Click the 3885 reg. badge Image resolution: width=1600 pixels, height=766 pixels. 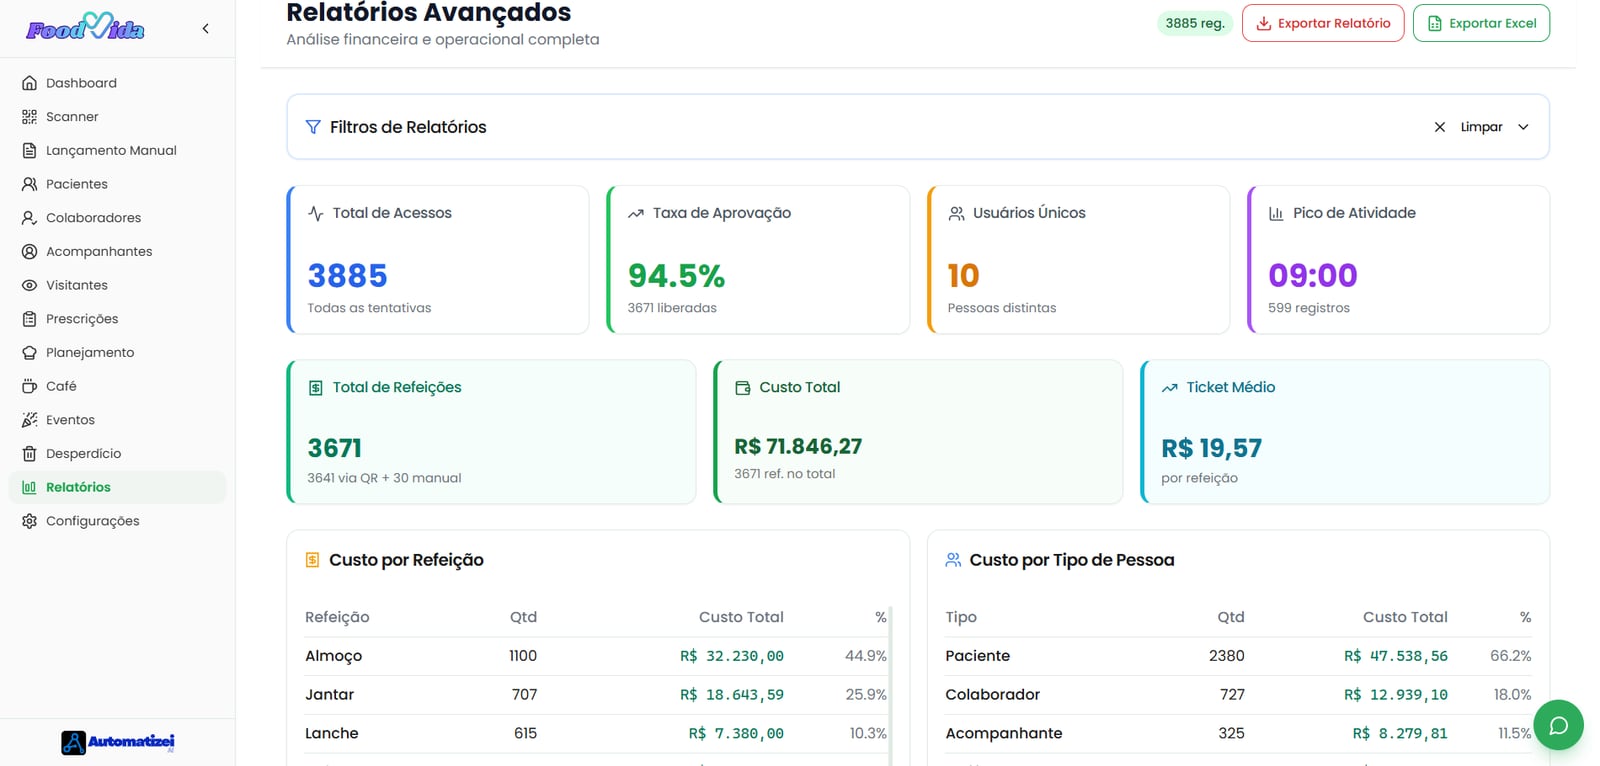[x=1195, y=23]
